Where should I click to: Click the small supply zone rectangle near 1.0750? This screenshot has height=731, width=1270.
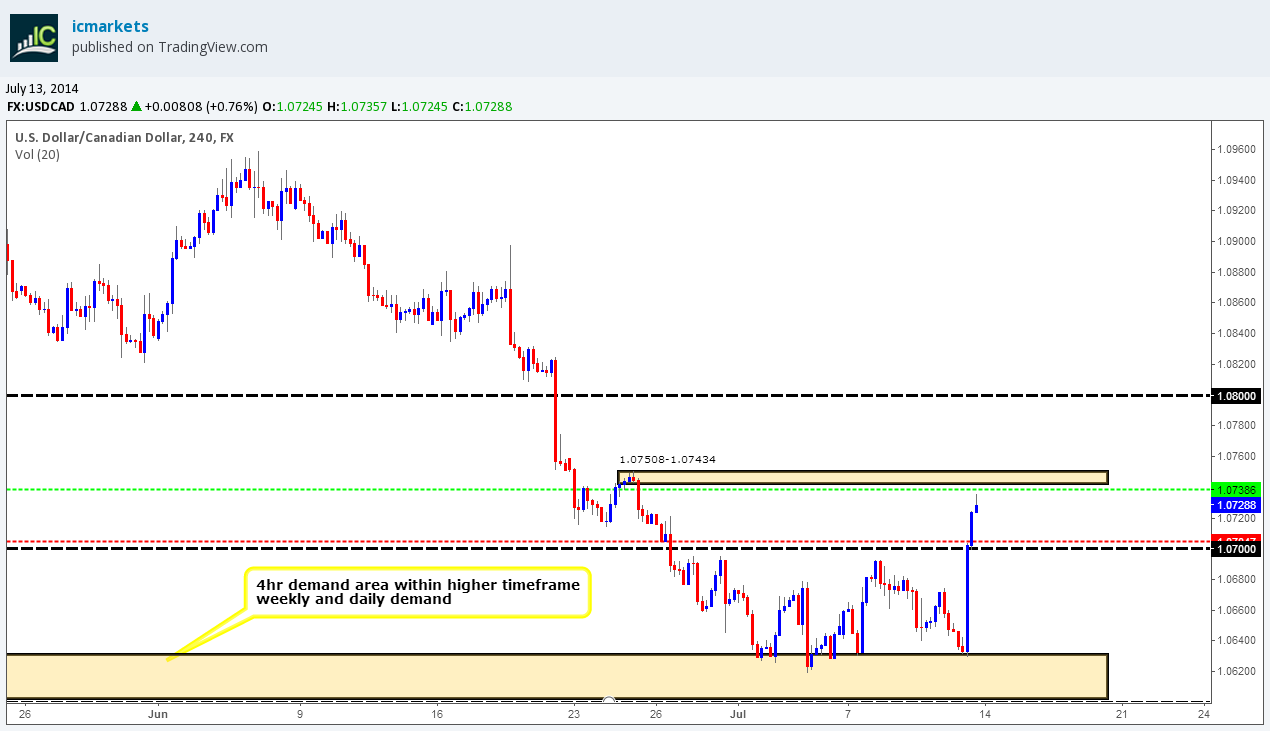pyautogui.click(x=863, y=477)
